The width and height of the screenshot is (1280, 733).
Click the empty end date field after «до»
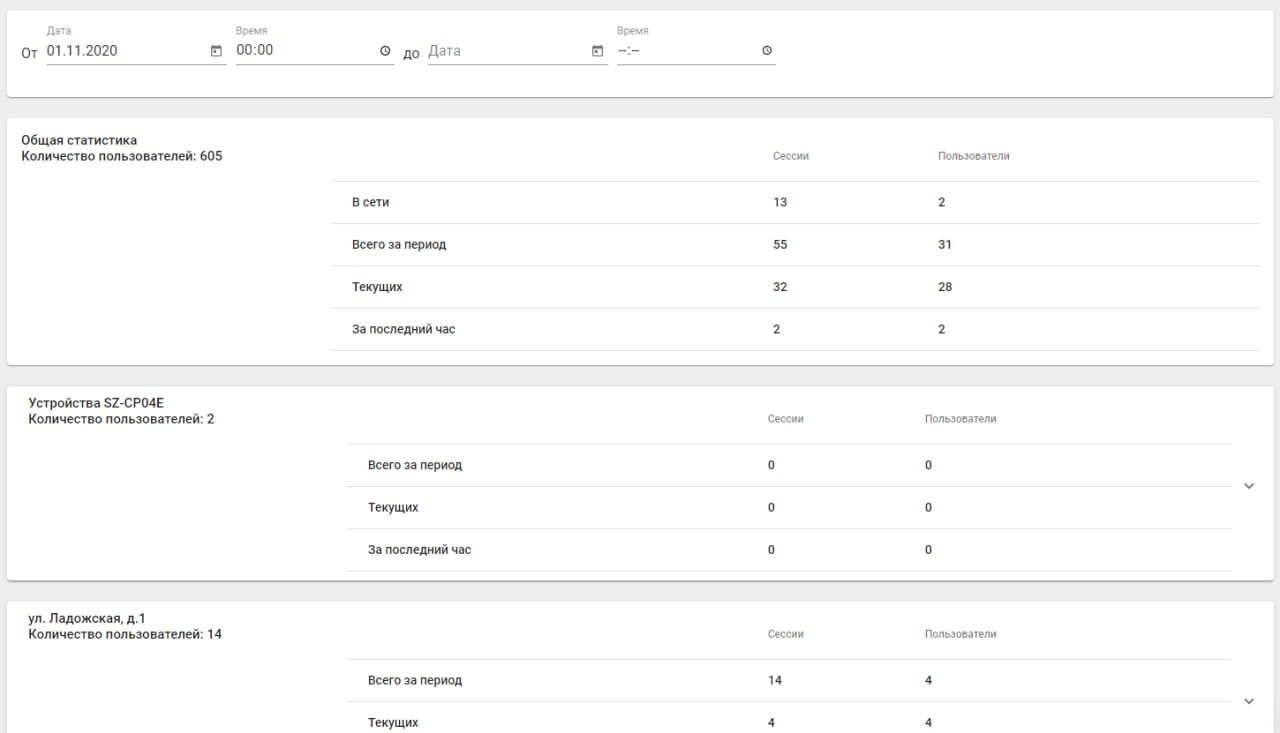(x=507, y=51)
